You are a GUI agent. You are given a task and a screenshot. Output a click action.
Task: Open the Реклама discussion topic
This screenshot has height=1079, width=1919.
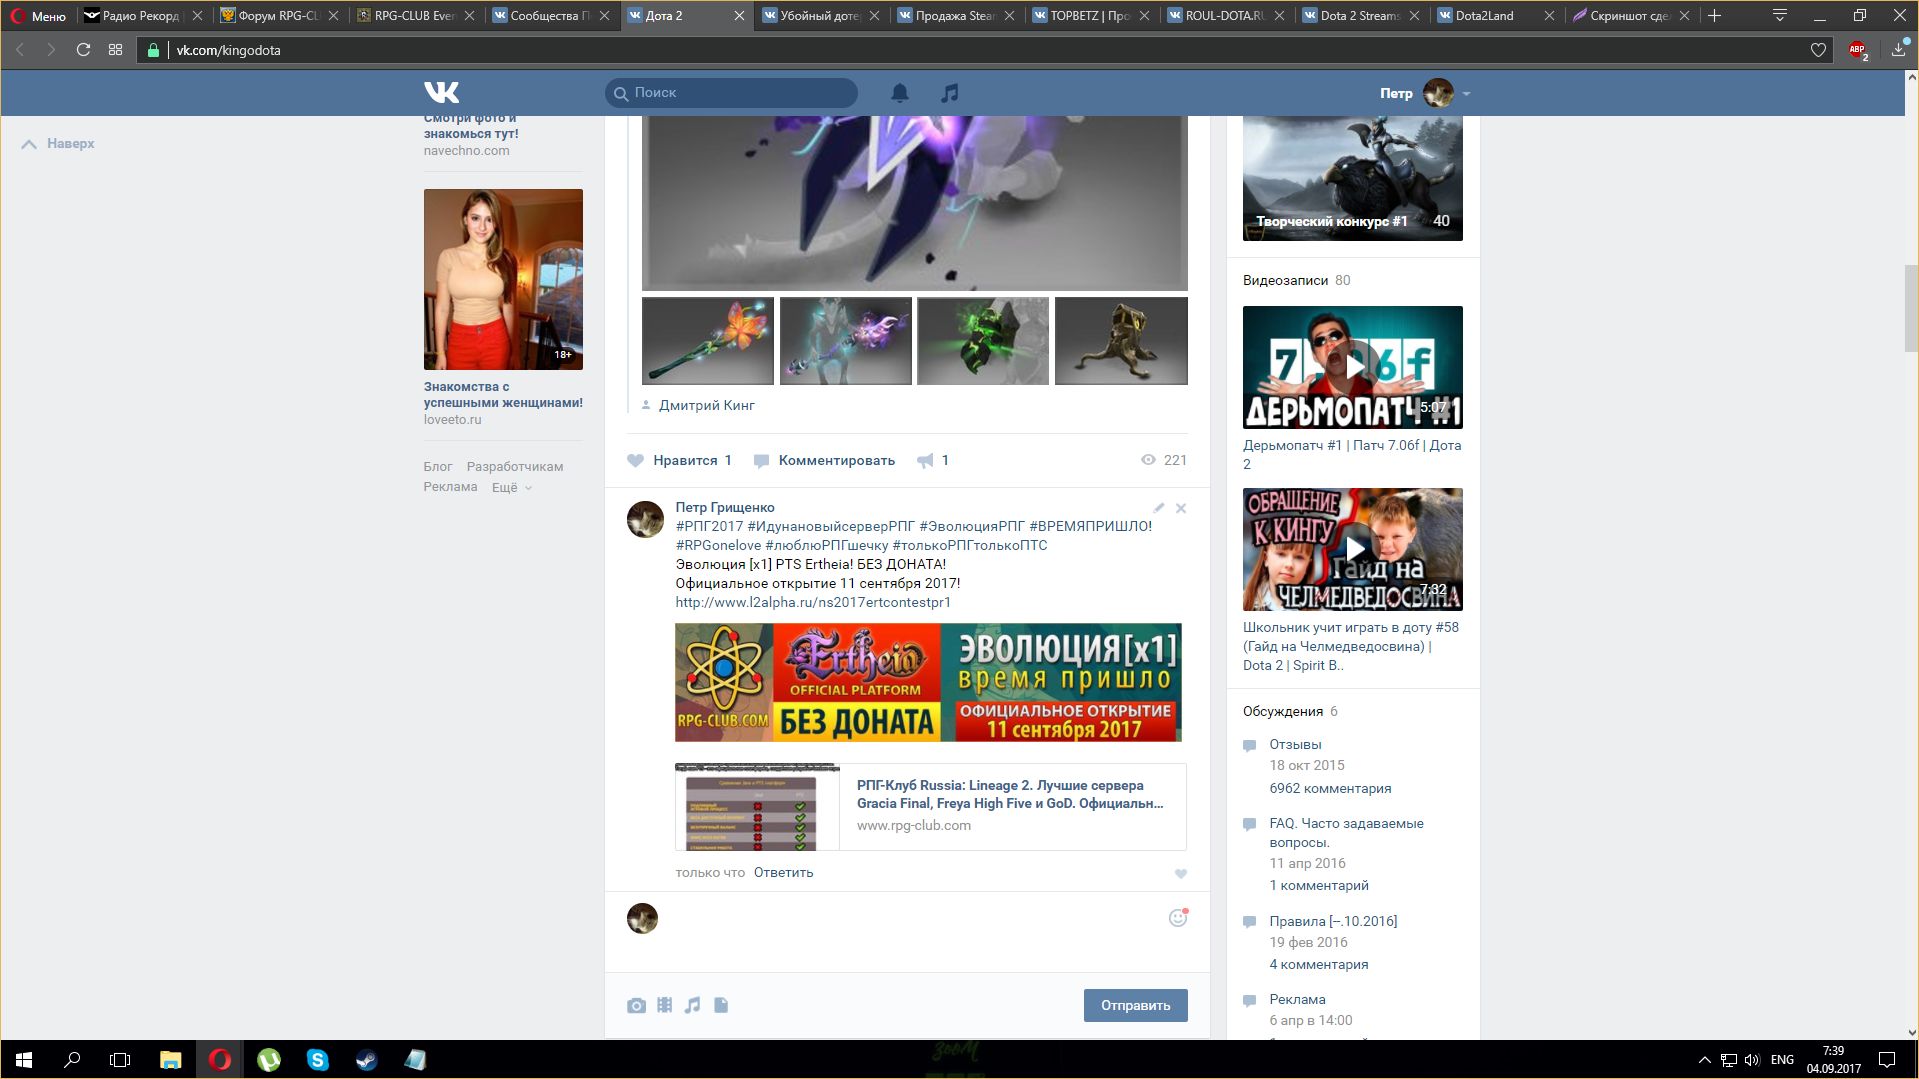click(x=1297, y=999)
